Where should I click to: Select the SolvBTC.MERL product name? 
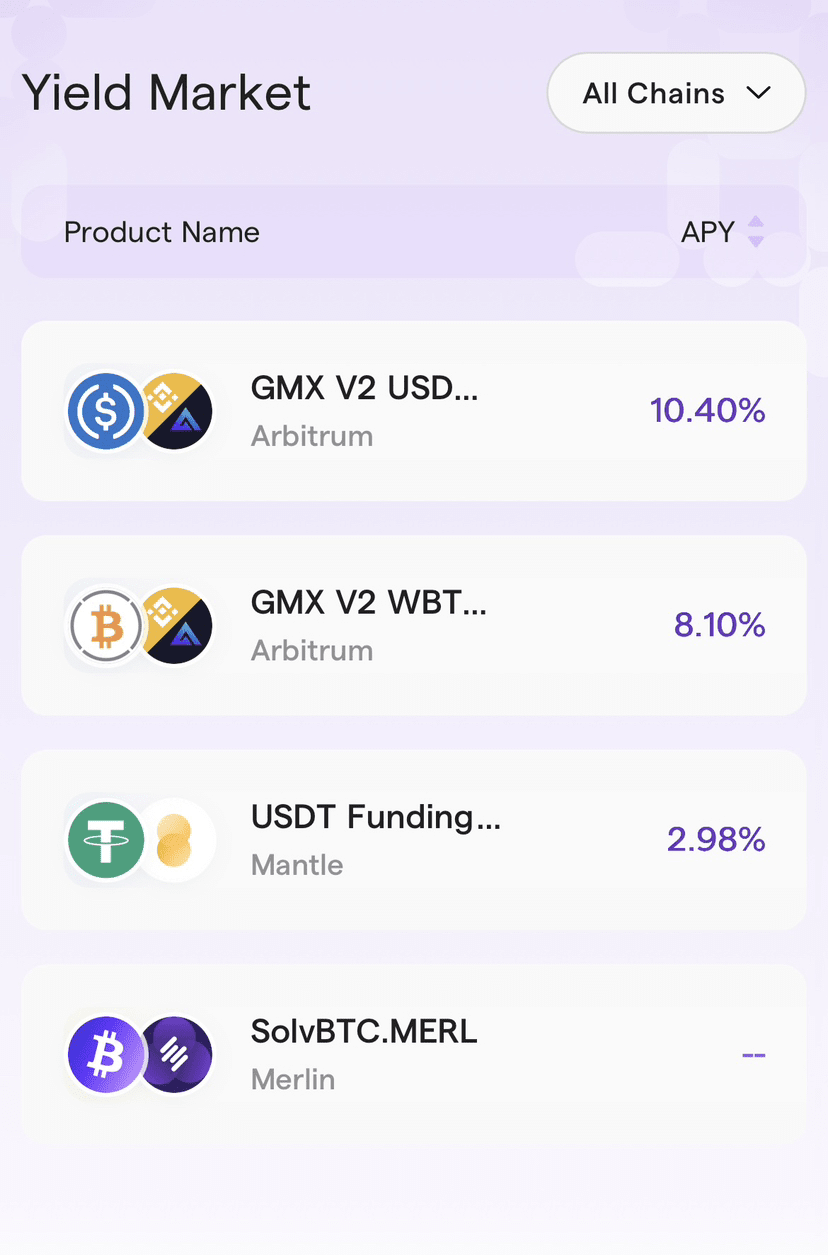364,1032
